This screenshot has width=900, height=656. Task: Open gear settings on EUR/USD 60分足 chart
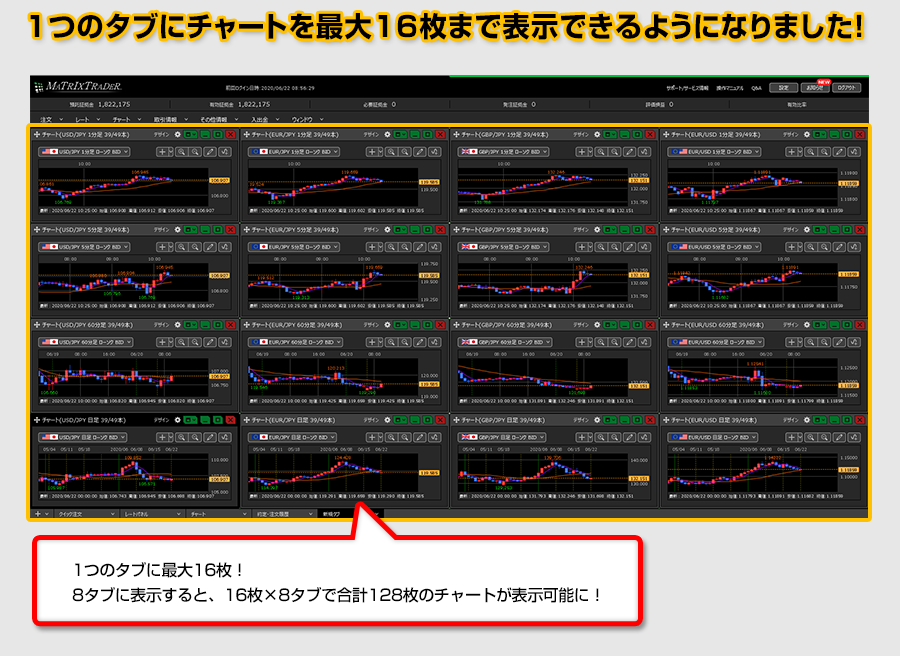(806, 325)
